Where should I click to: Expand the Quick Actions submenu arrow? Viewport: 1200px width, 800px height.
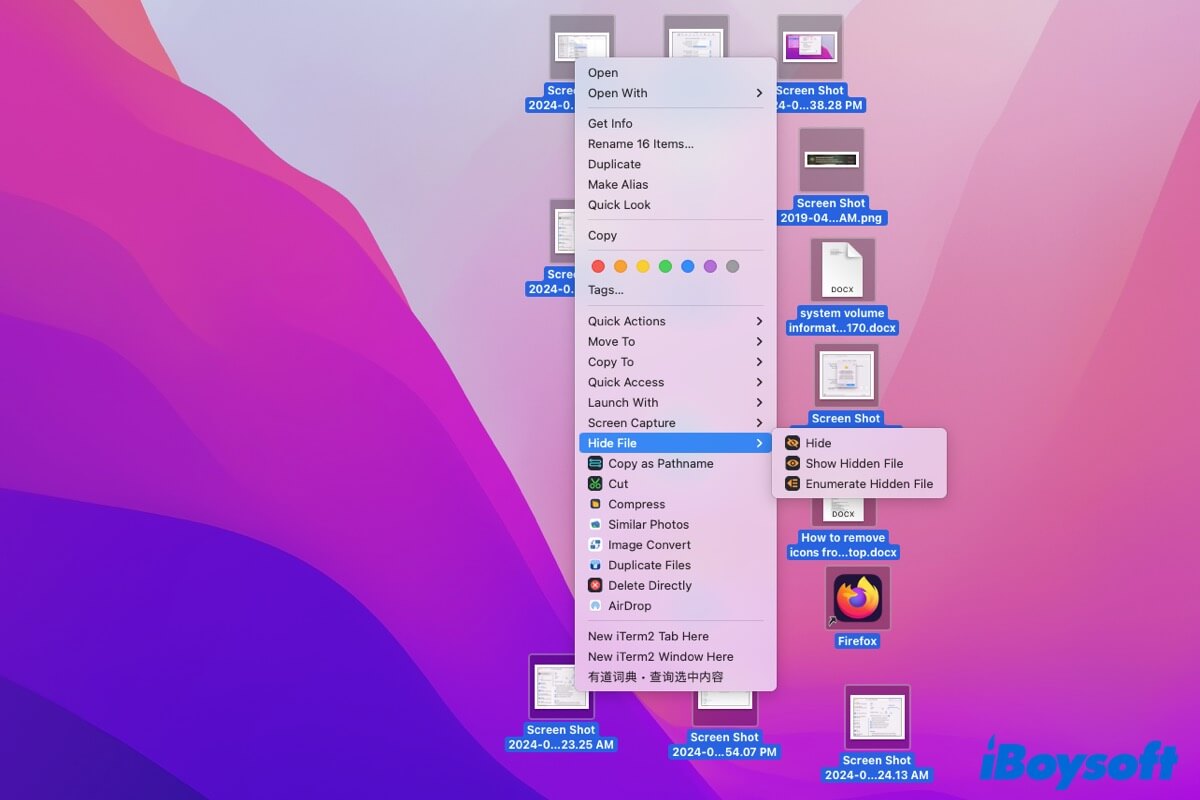coord(760,321)
